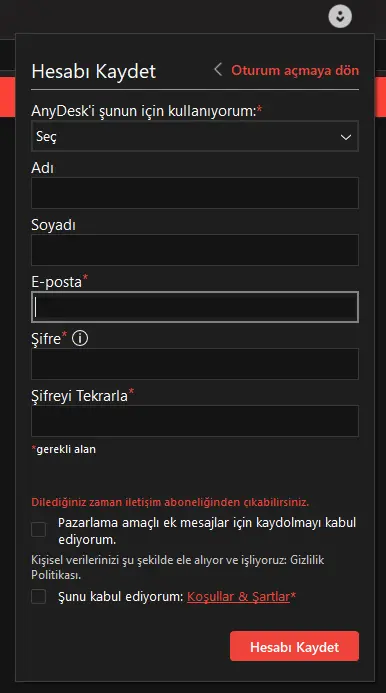The image size is (386, 693).
Task: Click the red Hesabı Kaydet button
Action: 294,646
